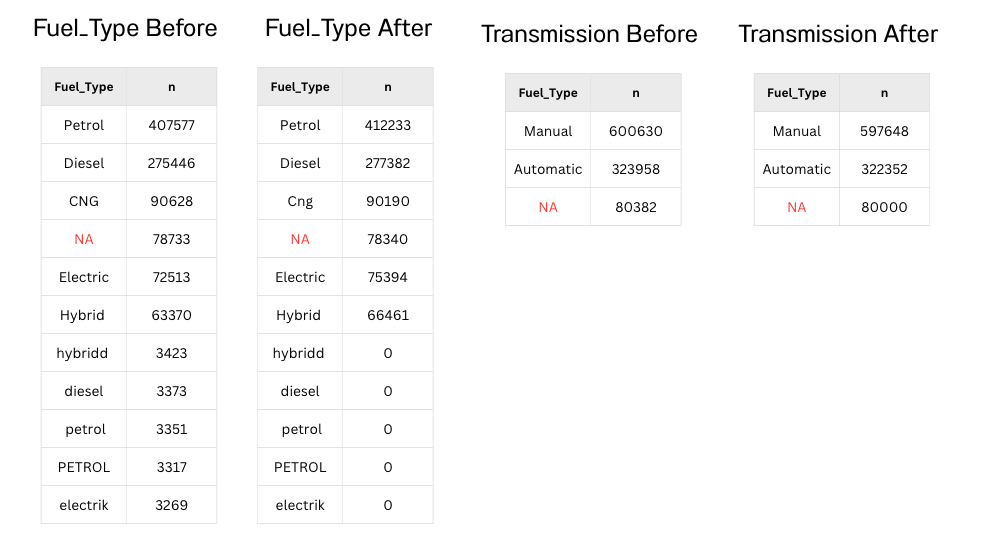Click the Petrol count 407577 cell
The height and width of the screenshot is (535, 986).
coord(172,125)
